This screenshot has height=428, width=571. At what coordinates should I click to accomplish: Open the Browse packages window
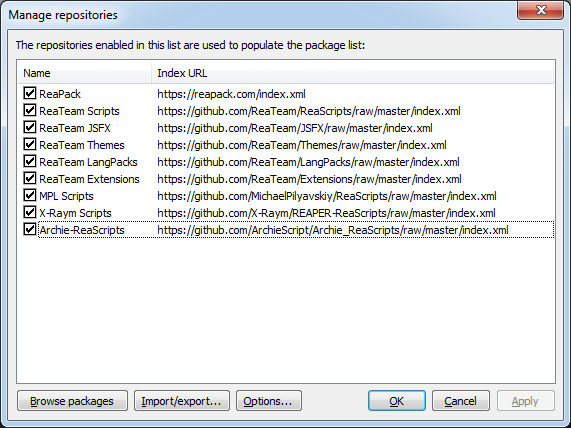pos(72,401)
